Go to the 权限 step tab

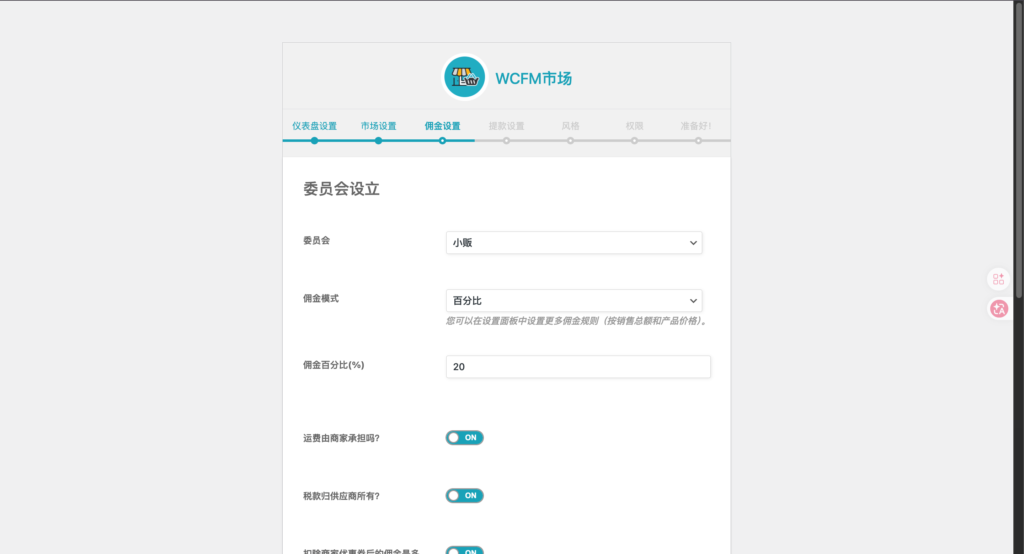tap(634, 126)
